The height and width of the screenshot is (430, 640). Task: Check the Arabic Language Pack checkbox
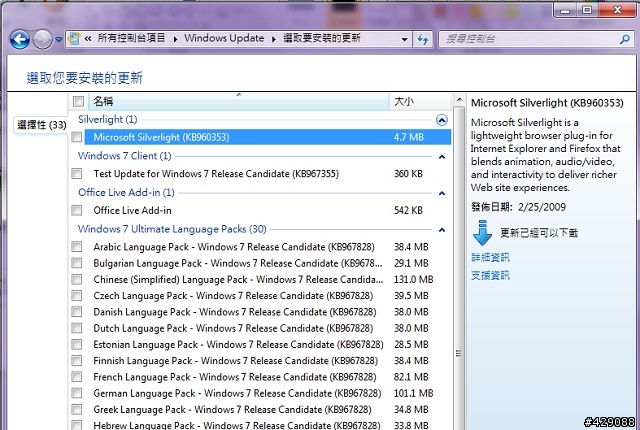click(77, 247)
